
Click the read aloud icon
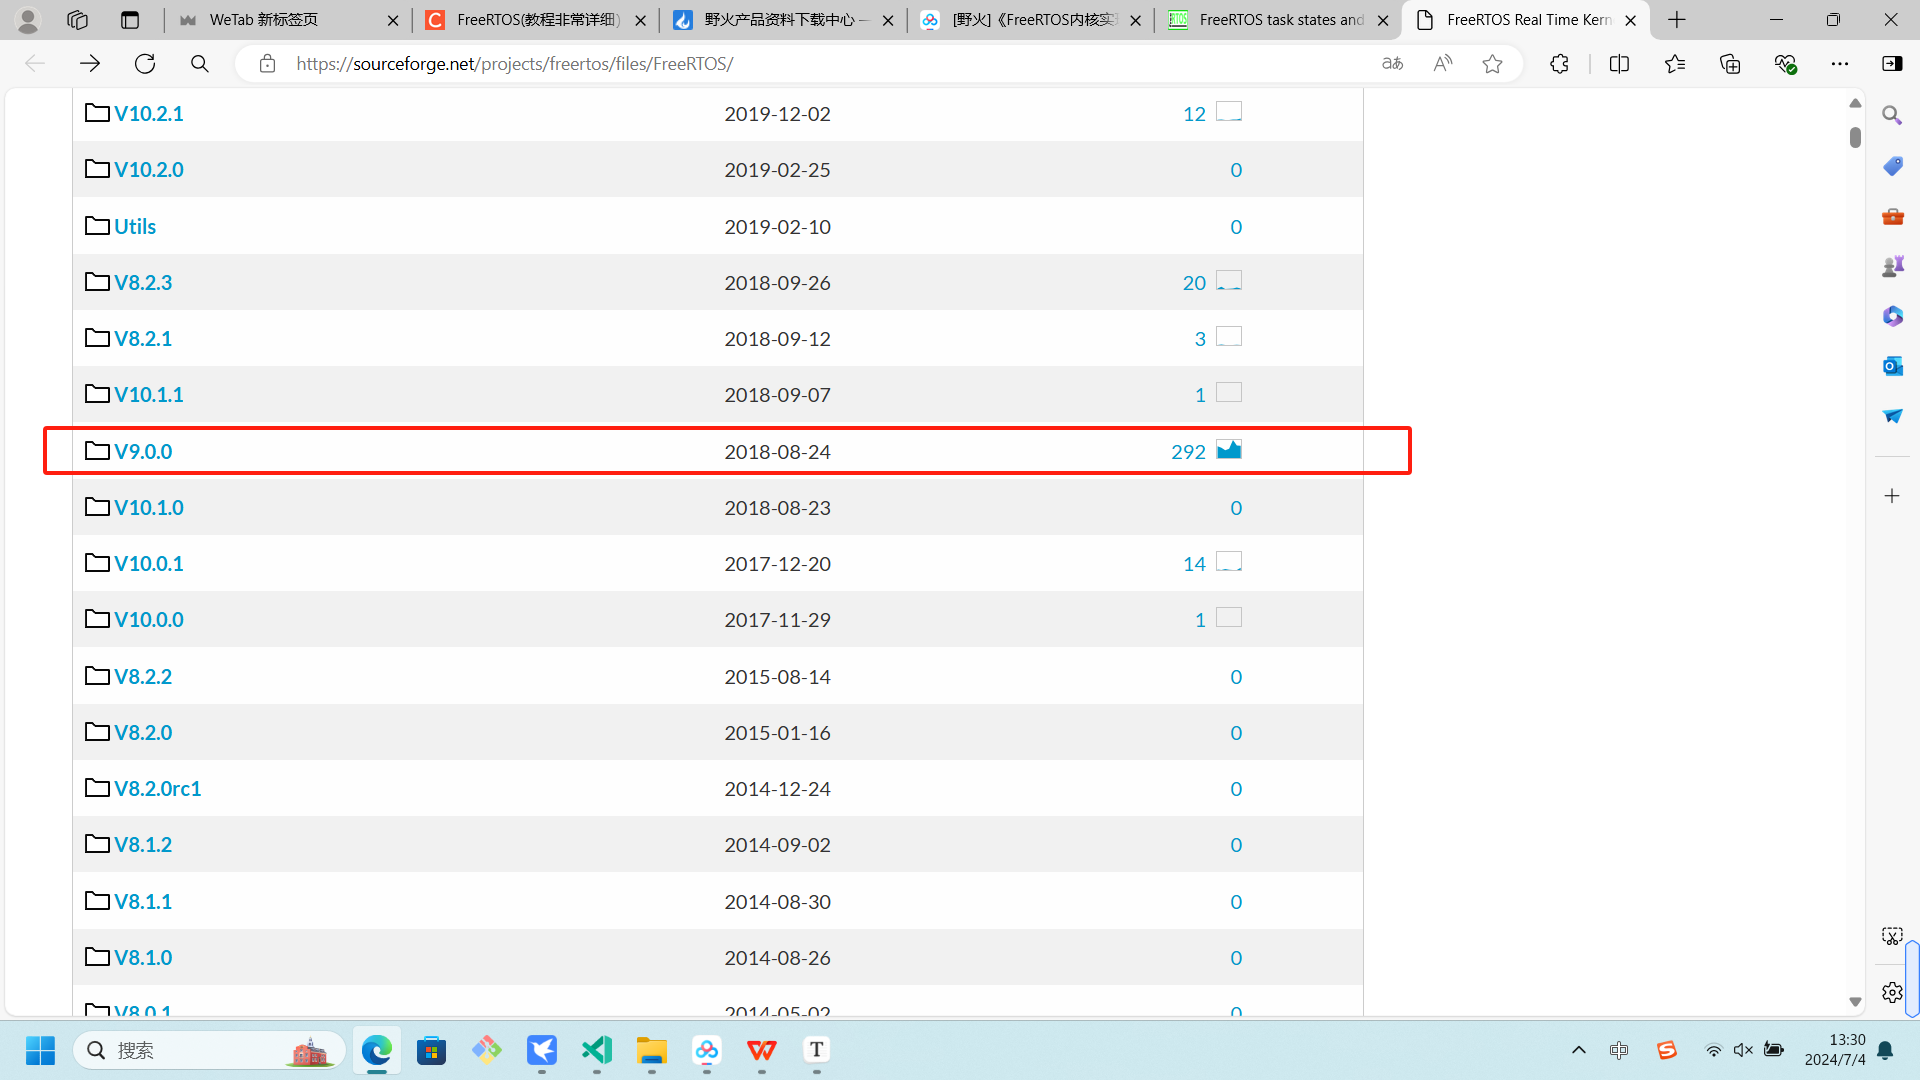coord(1442,64)
